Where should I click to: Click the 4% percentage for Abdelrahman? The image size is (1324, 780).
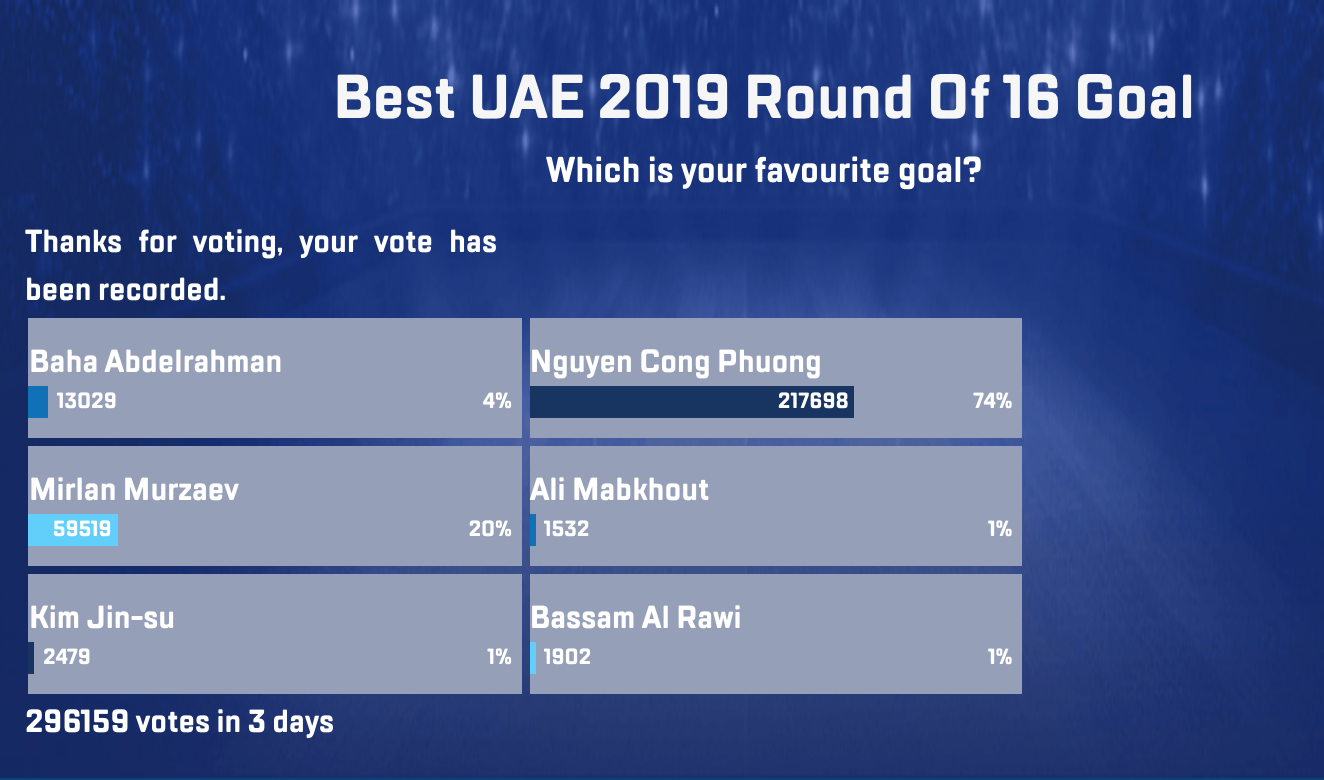coord(496,402)
